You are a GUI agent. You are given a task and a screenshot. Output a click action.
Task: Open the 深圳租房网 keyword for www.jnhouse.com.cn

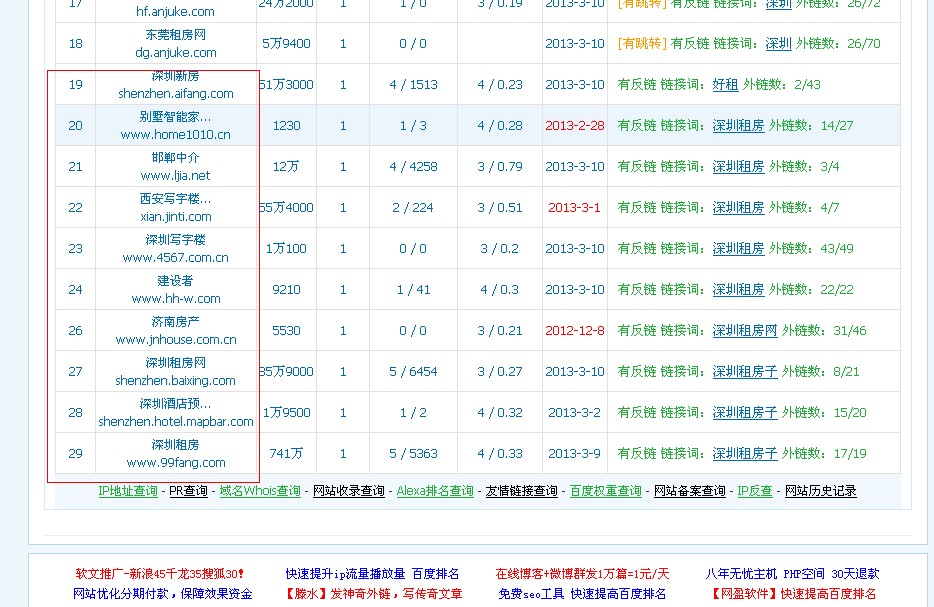[x=745, y=330]
